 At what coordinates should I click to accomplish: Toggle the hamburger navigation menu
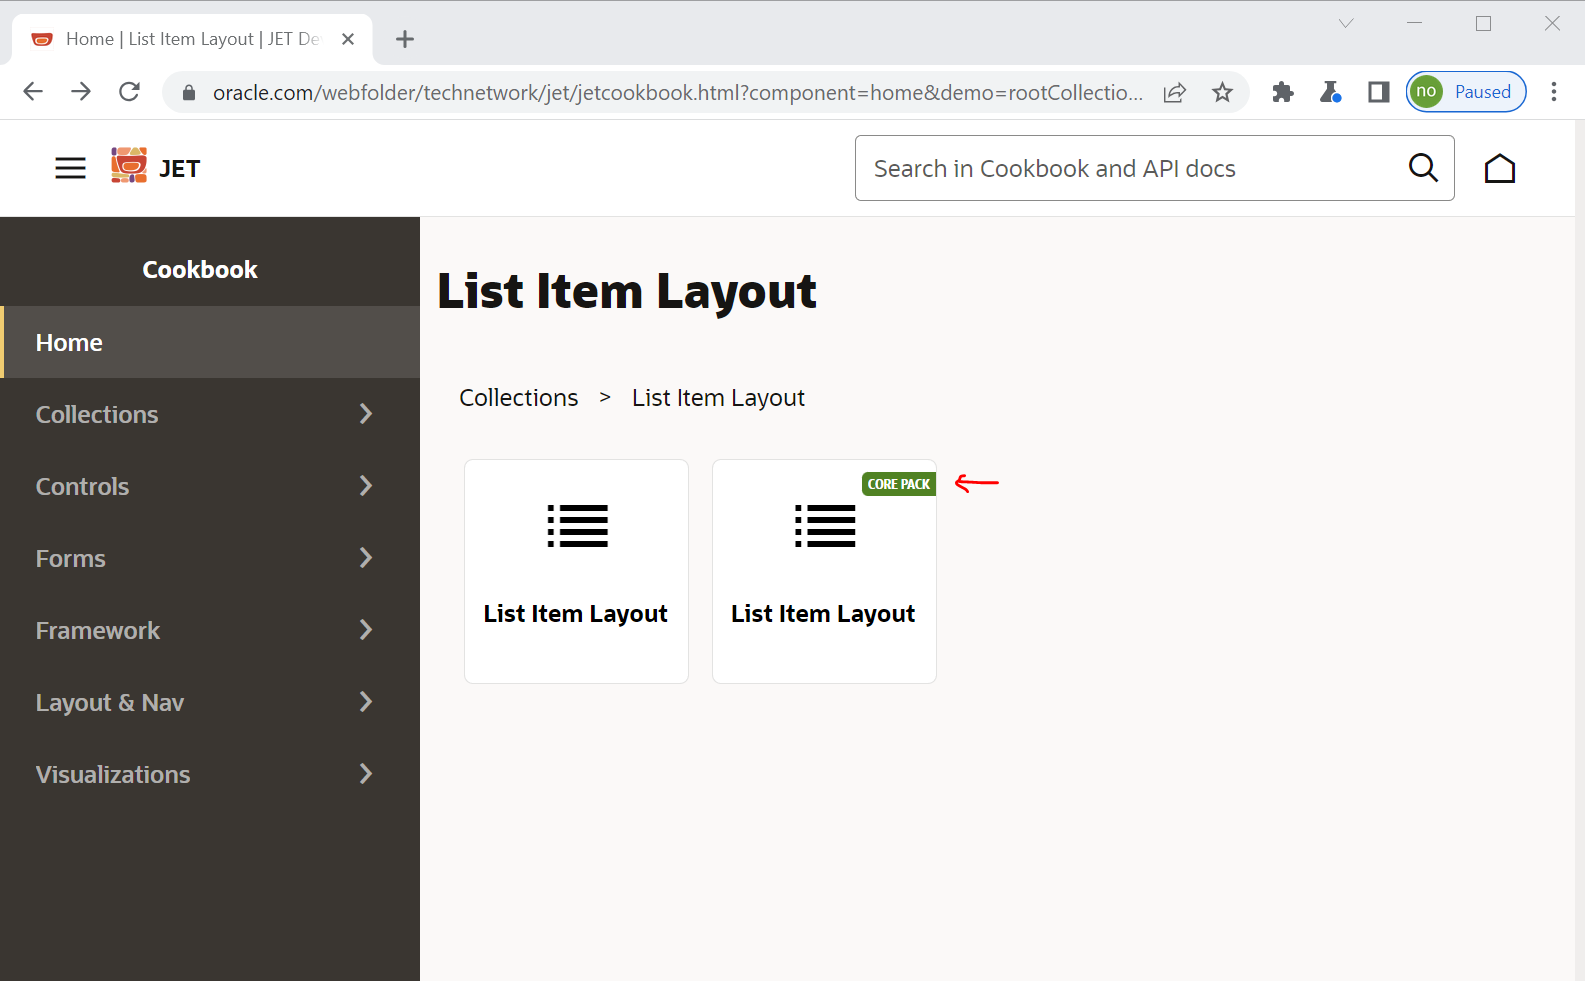70,168
